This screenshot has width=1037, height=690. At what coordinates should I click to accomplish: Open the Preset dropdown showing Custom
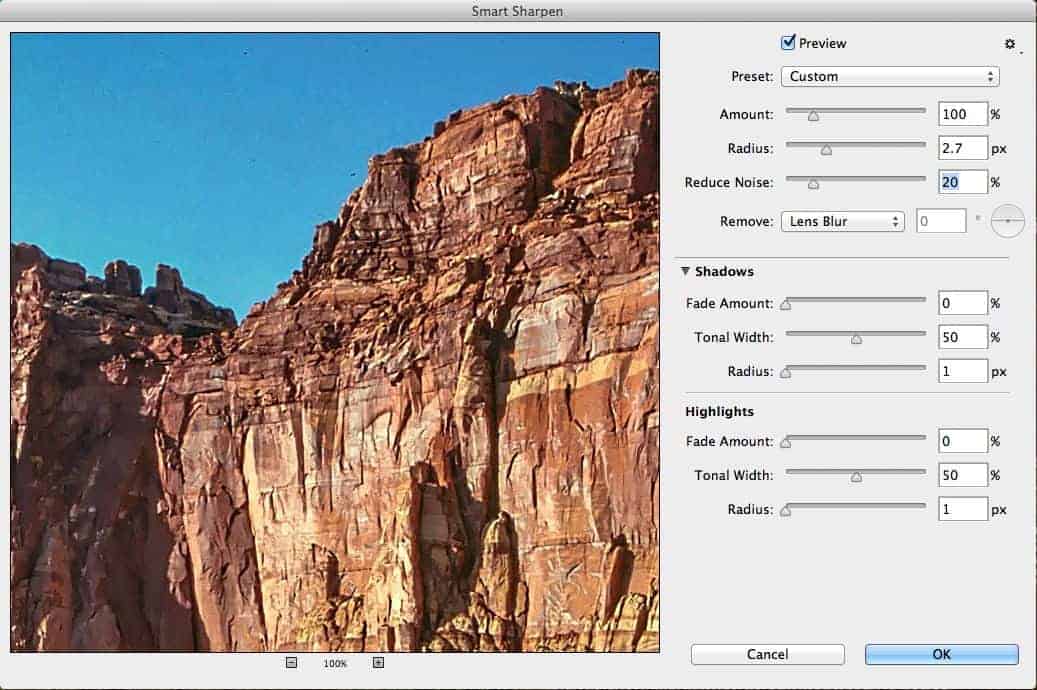point(889,76)
